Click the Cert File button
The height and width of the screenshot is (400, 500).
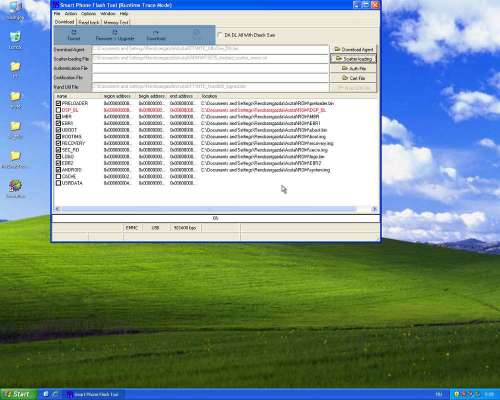pos(353,78)
